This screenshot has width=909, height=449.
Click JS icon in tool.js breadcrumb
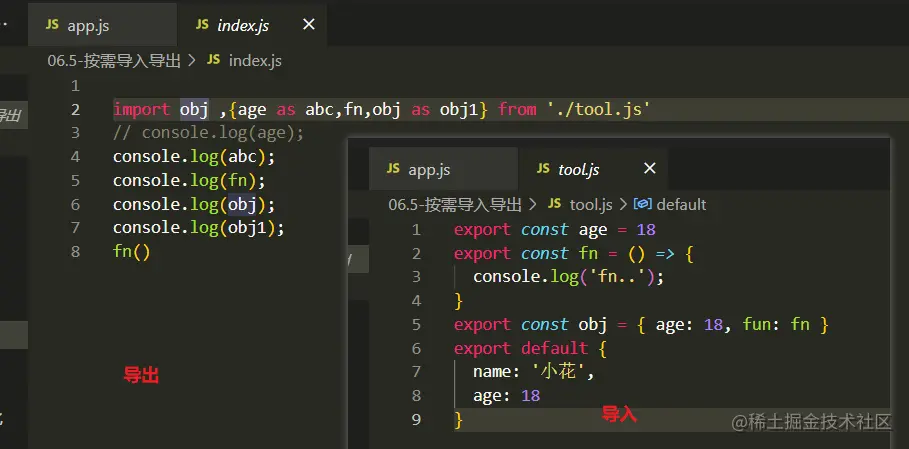(554, 204)
